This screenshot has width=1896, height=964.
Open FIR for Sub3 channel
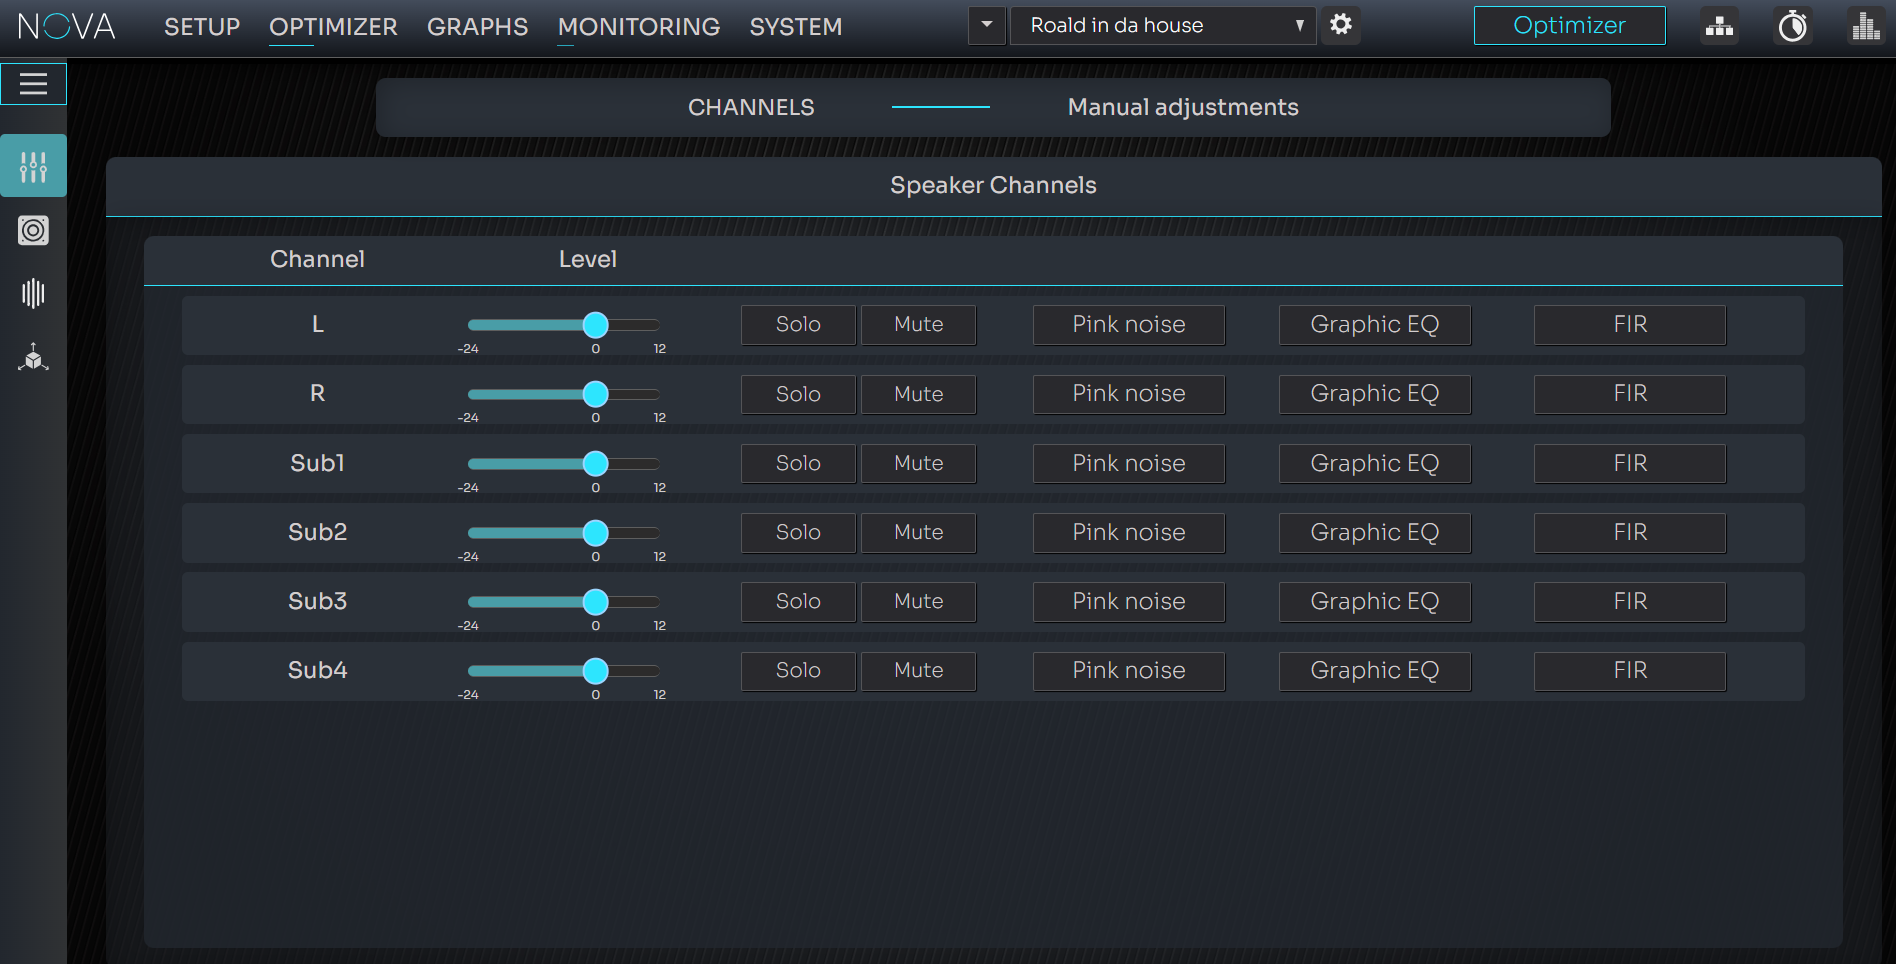(x=1630, y=602)
